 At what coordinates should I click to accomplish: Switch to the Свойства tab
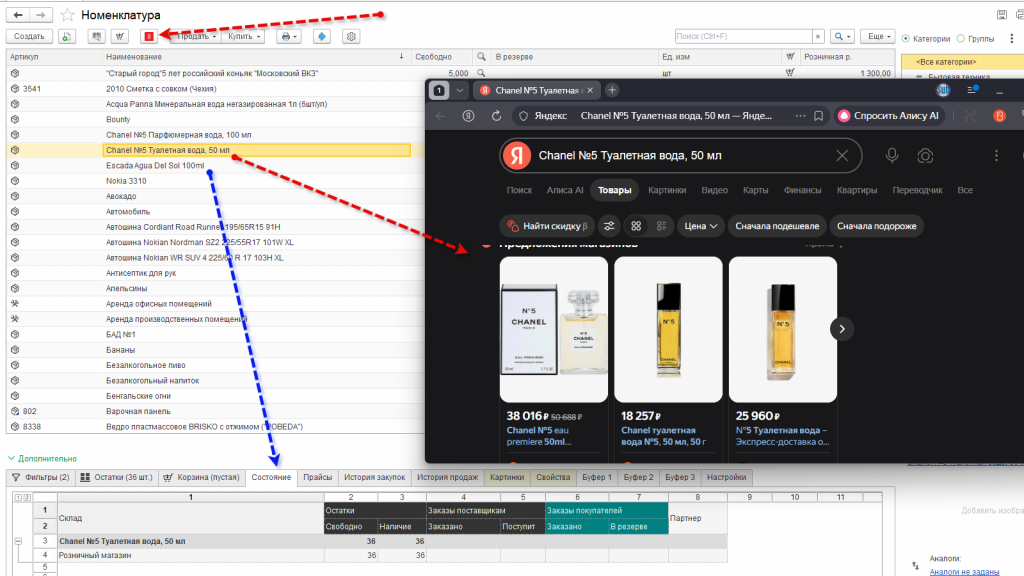(x=553, y=477)
